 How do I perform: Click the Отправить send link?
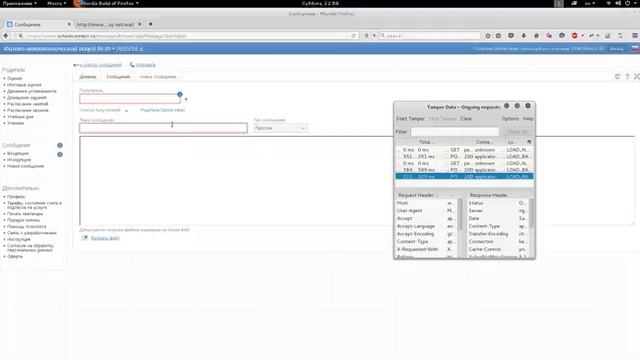145,65
